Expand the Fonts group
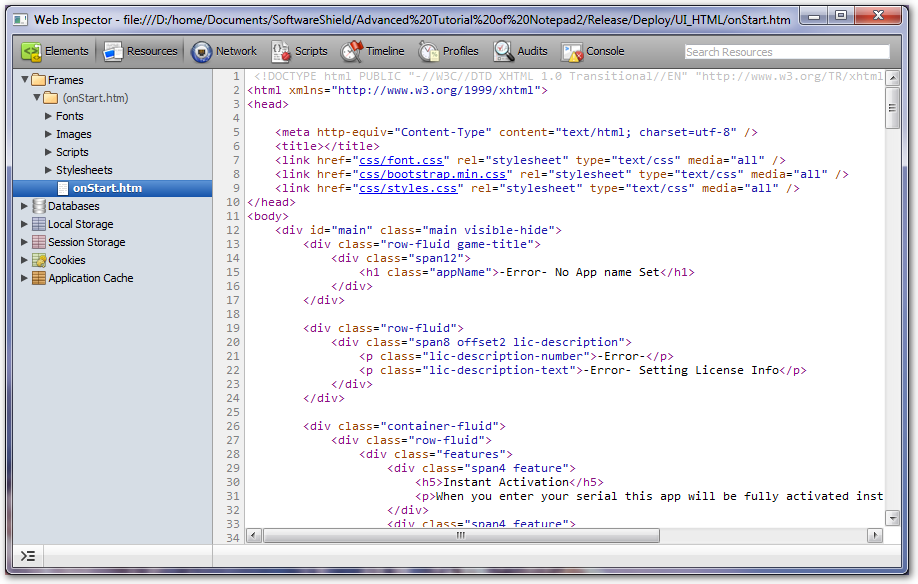This screenshot has height=584, width=918. tap(49, 116)
